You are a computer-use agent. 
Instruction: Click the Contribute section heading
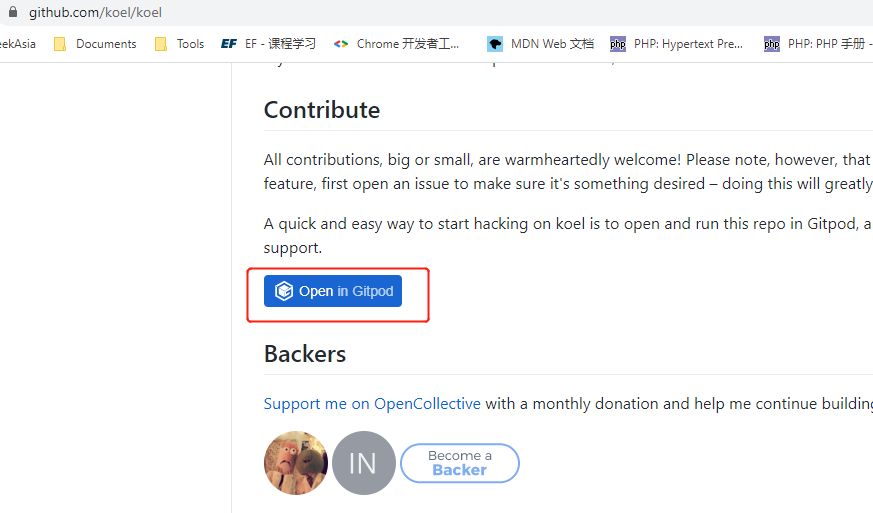pos(322,110)
